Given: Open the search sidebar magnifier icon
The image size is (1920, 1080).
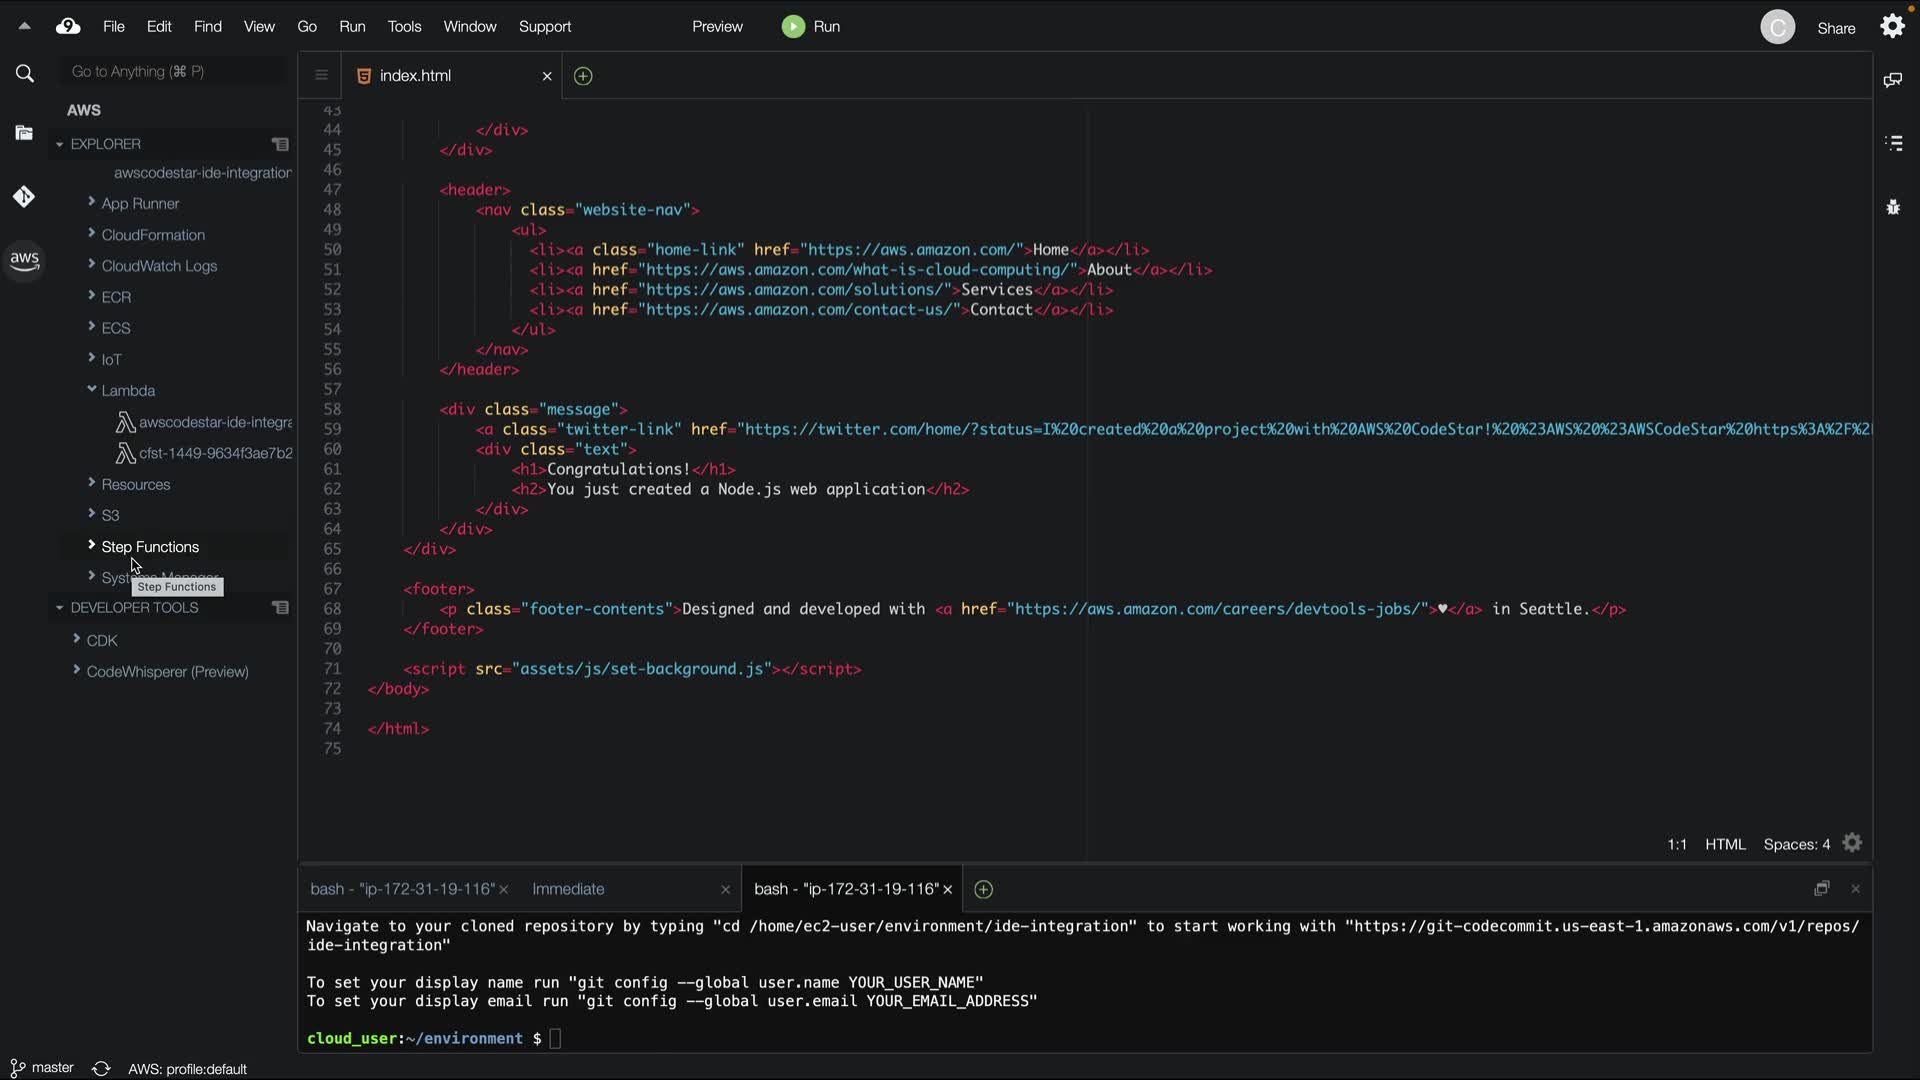Looking at the screenshot, I should [25, 73].
